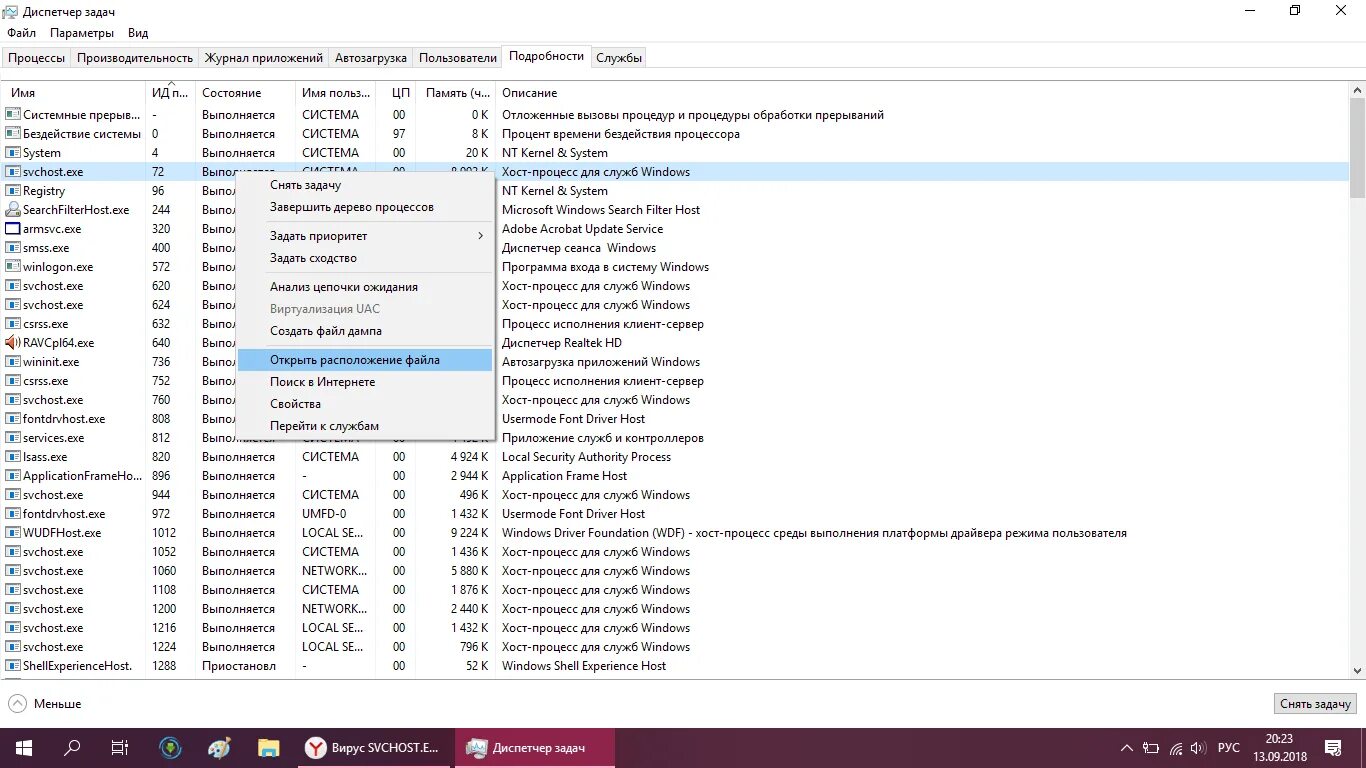Select Открыть расположение файла in context menu
The width and height of the screenshot is (1366, 768).
pyautogui.click(x=366, y=360)
